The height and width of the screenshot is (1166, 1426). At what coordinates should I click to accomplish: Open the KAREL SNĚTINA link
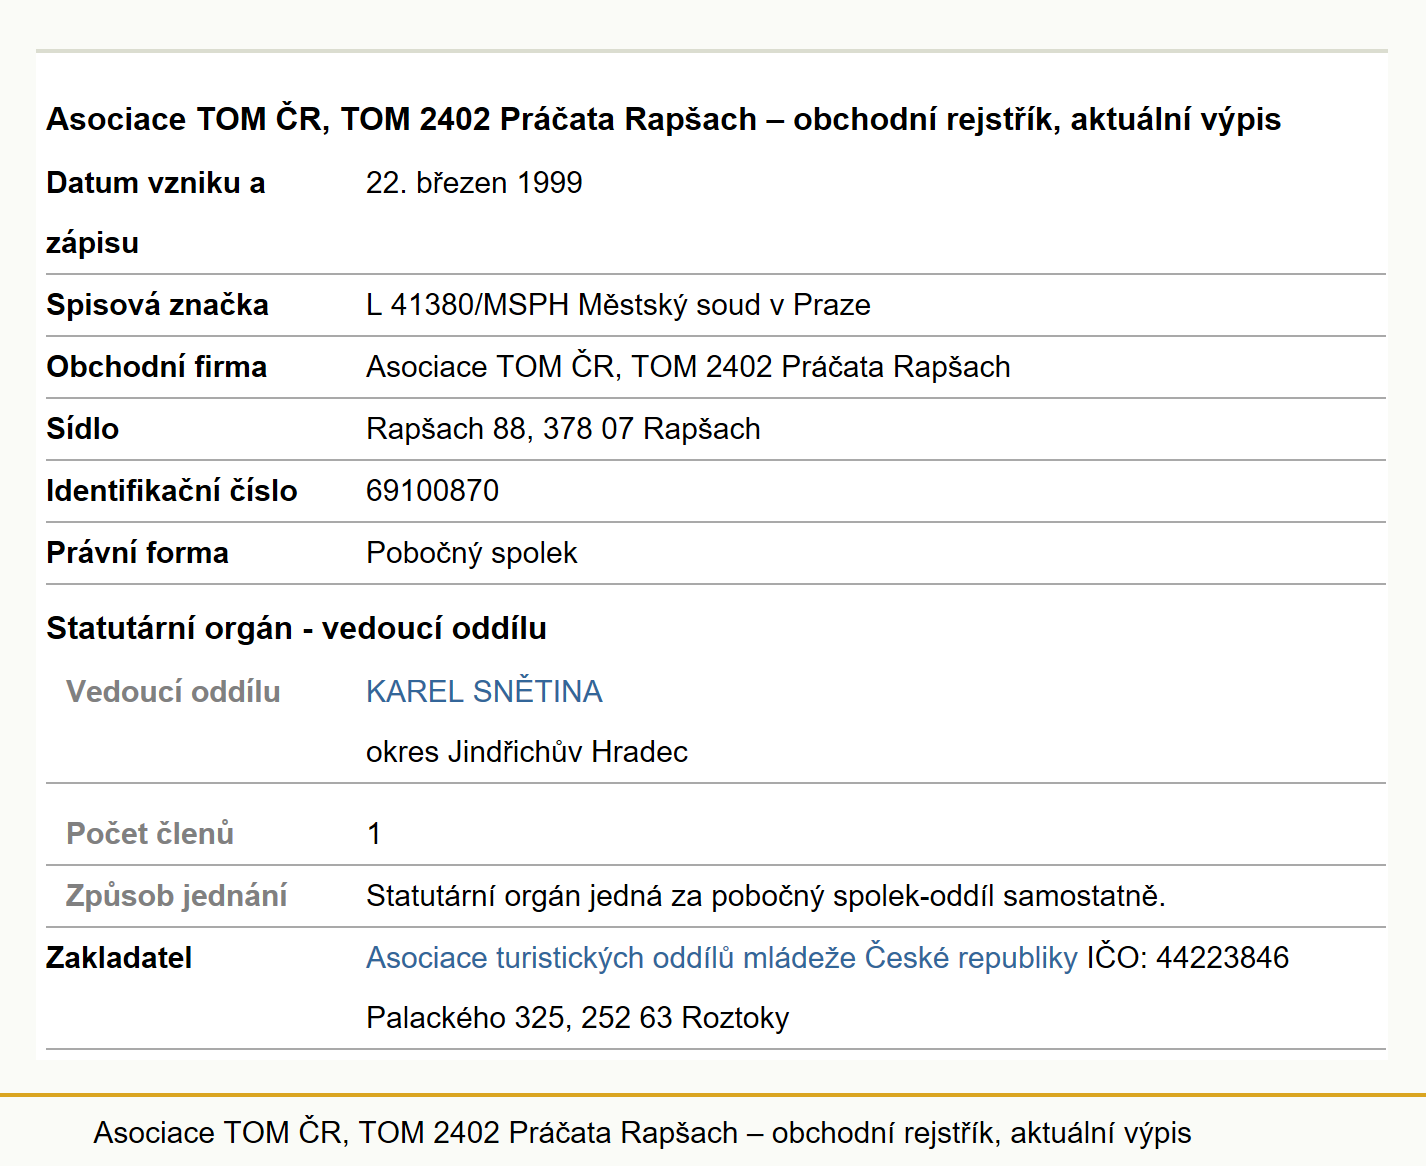(x=484, y=691)
